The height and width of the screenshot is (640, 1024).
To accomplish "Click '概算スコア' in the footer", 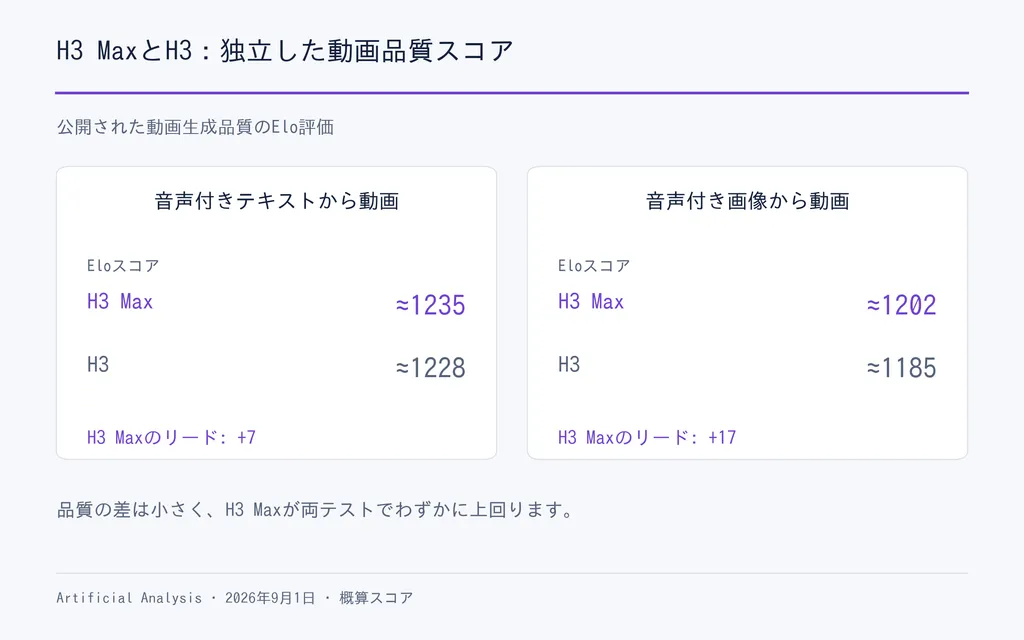I will tap(376, 598).
